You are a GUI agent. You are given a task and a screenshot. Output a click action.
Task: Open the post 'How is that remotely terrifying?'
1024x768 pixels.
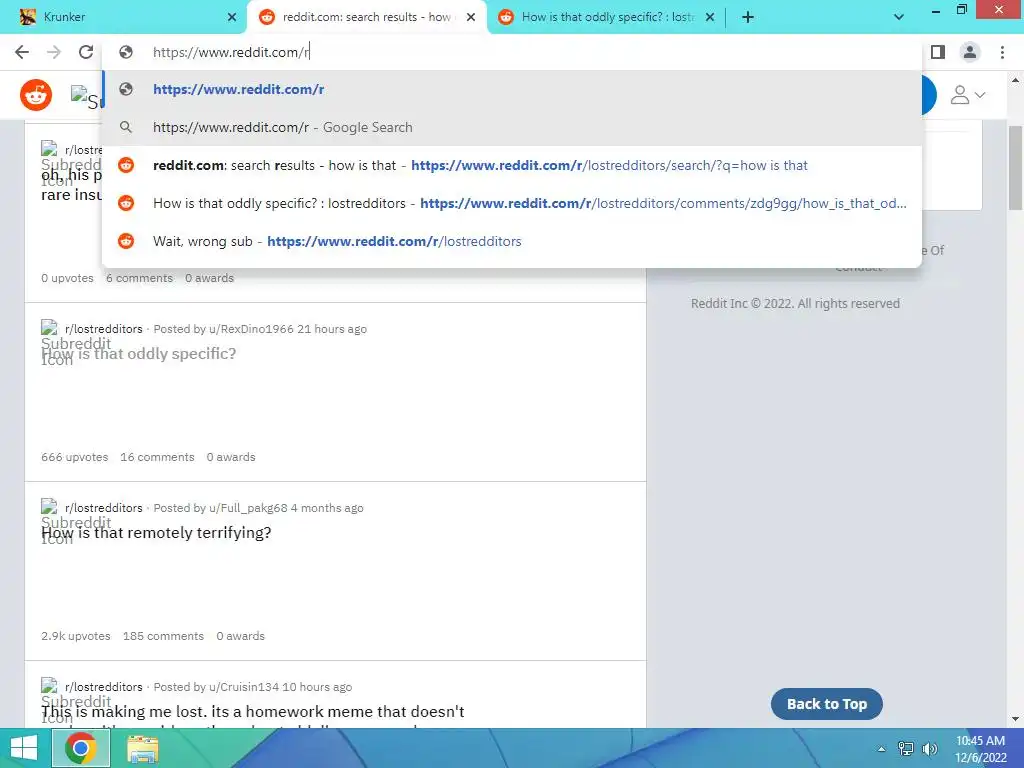tap(156, 533)
